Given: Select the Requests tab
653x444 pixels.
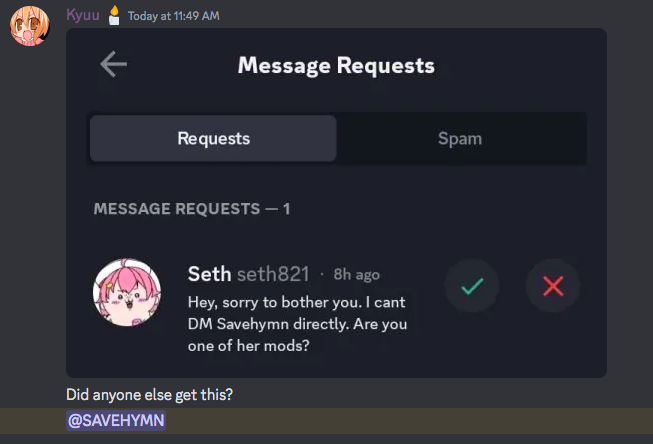Looking at the screenshot, I should tap(213, 138).
